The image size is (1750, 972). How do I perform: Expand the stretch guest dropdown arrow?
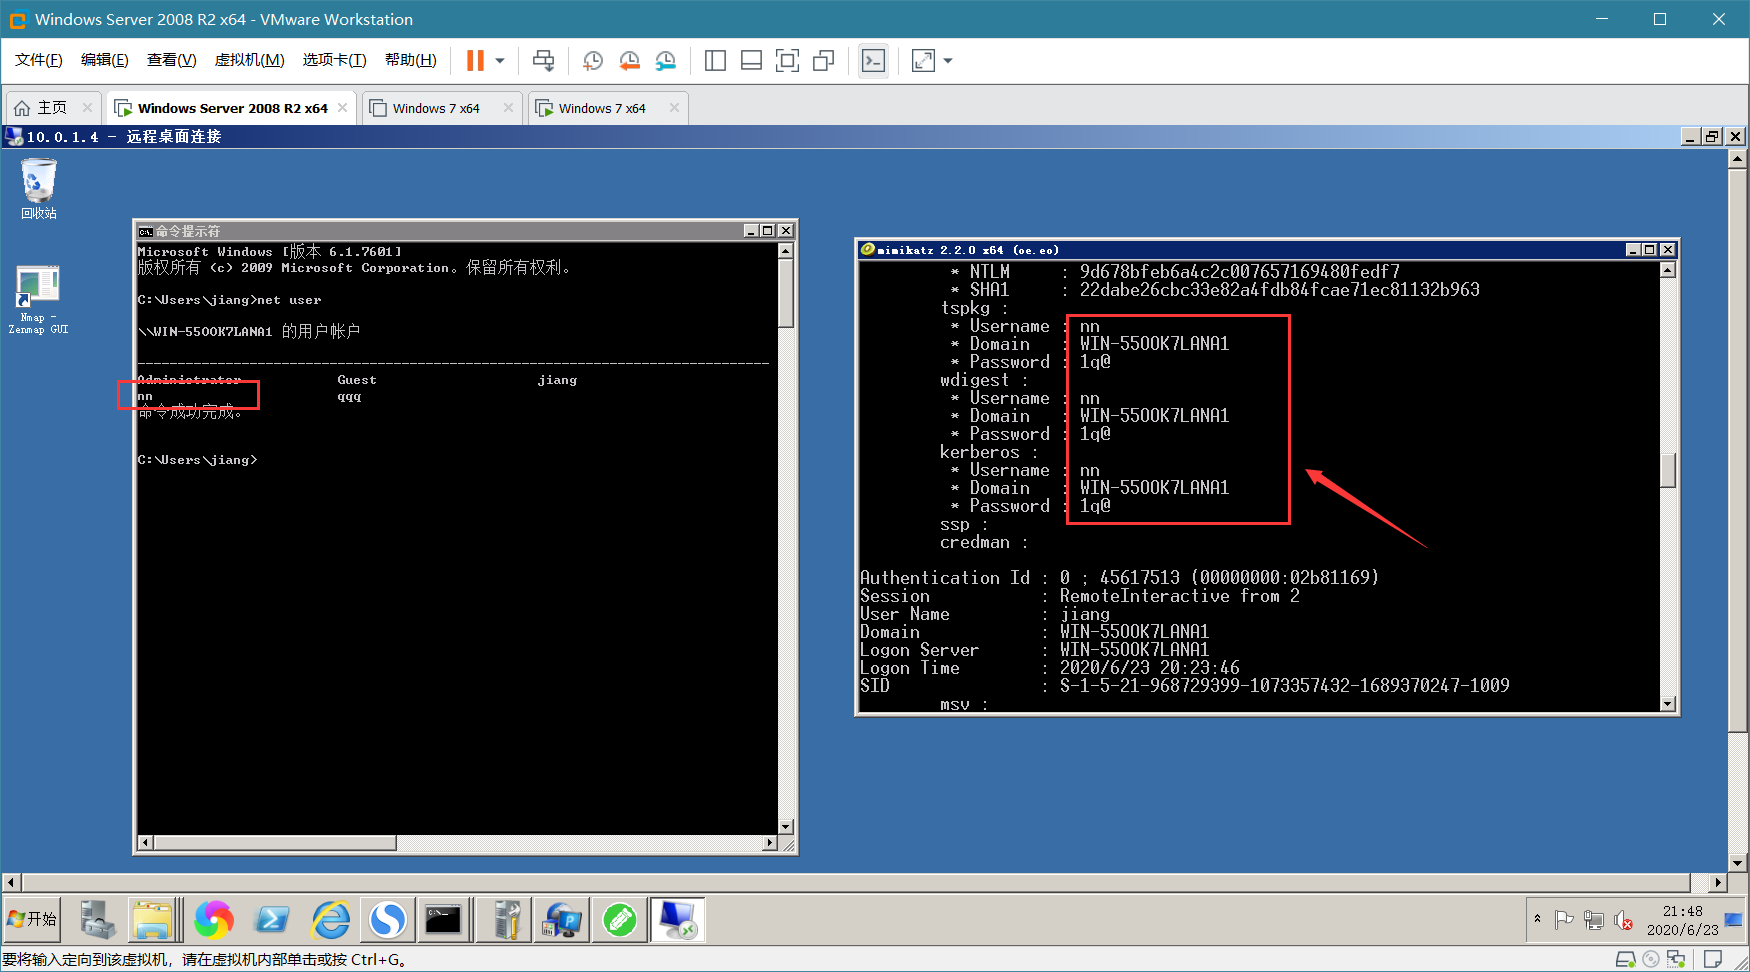[x=948, y=61]
